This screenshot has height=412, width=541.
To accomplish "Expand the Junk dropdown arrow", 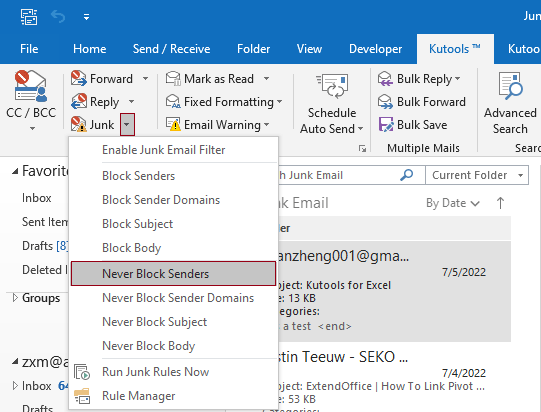I will pos(127,125).
